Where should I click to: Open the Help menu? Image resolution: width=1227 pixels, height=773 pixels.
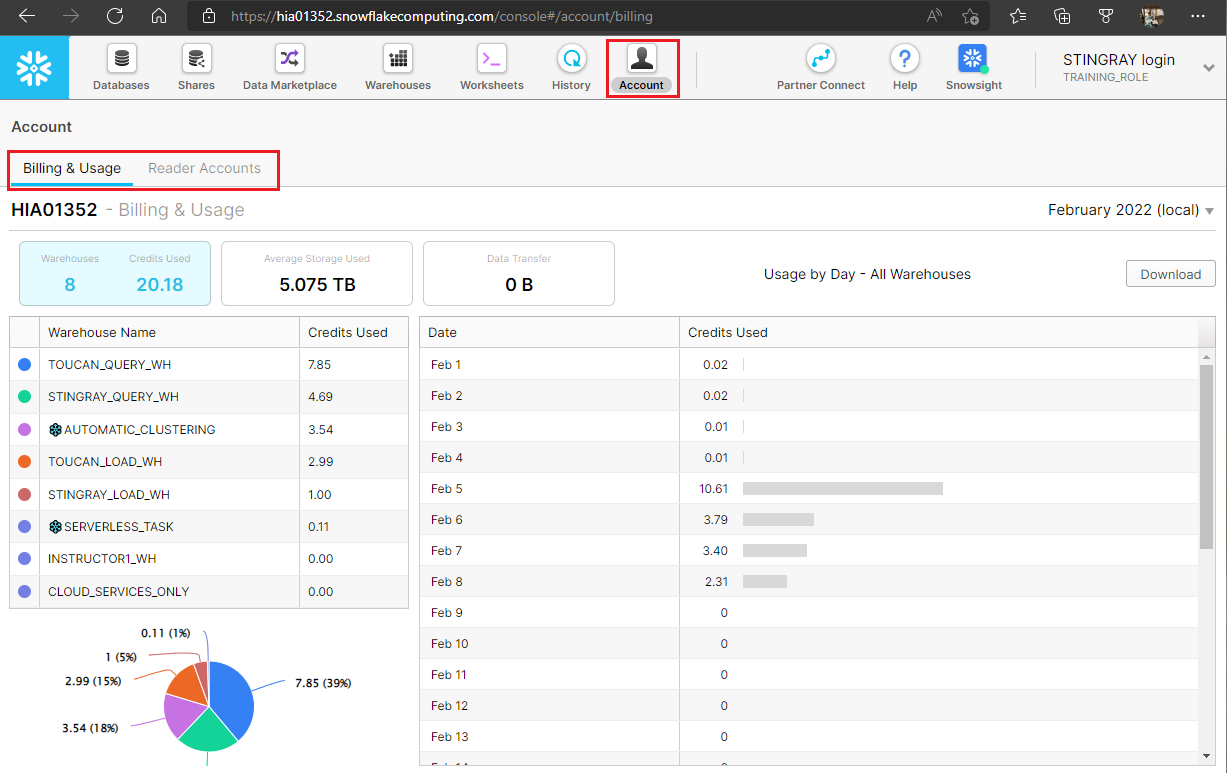pyautogui.click(x=904, y=68)
